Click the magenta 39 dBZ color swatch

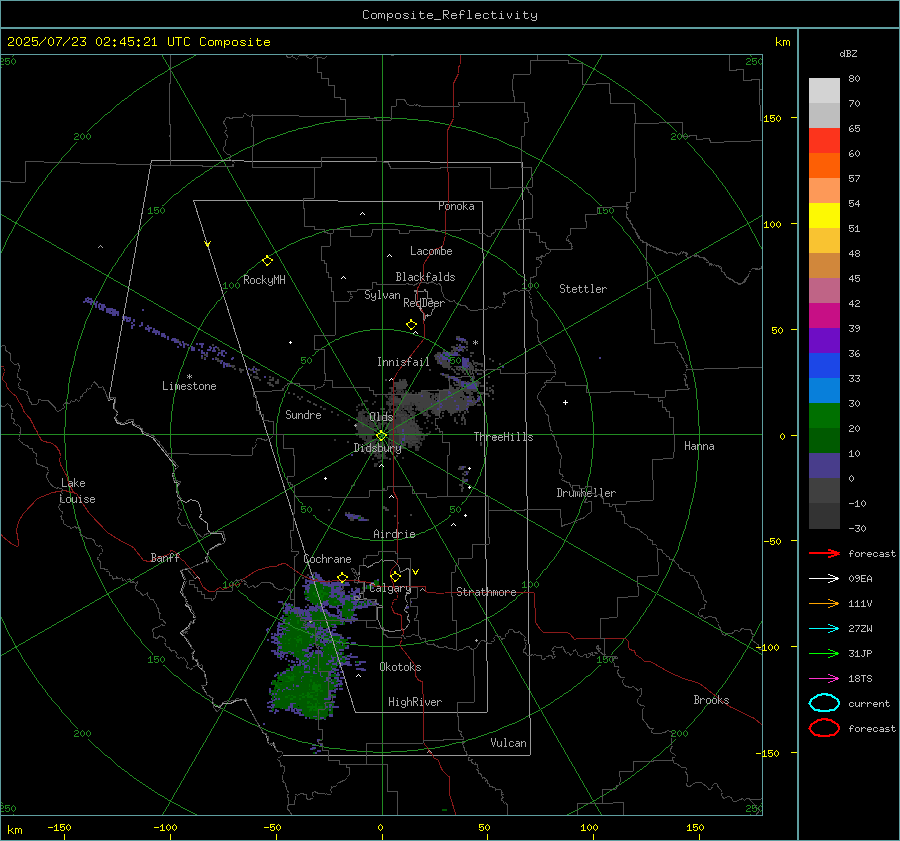(824, 315)
